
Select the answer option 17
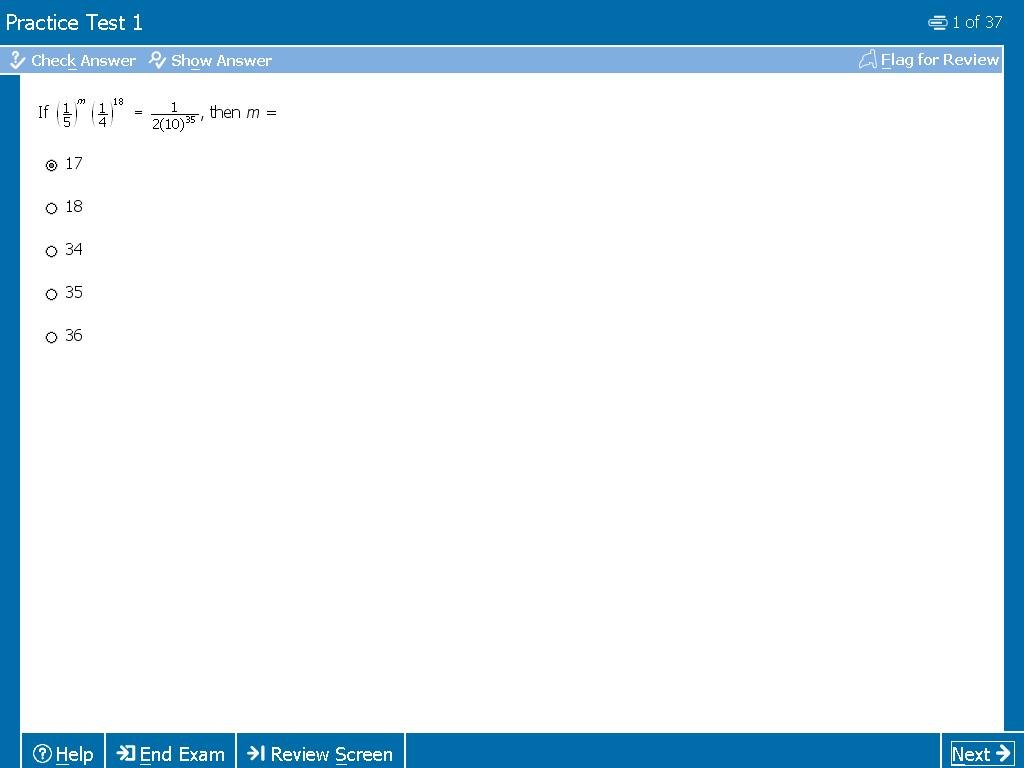pos(52,165)
